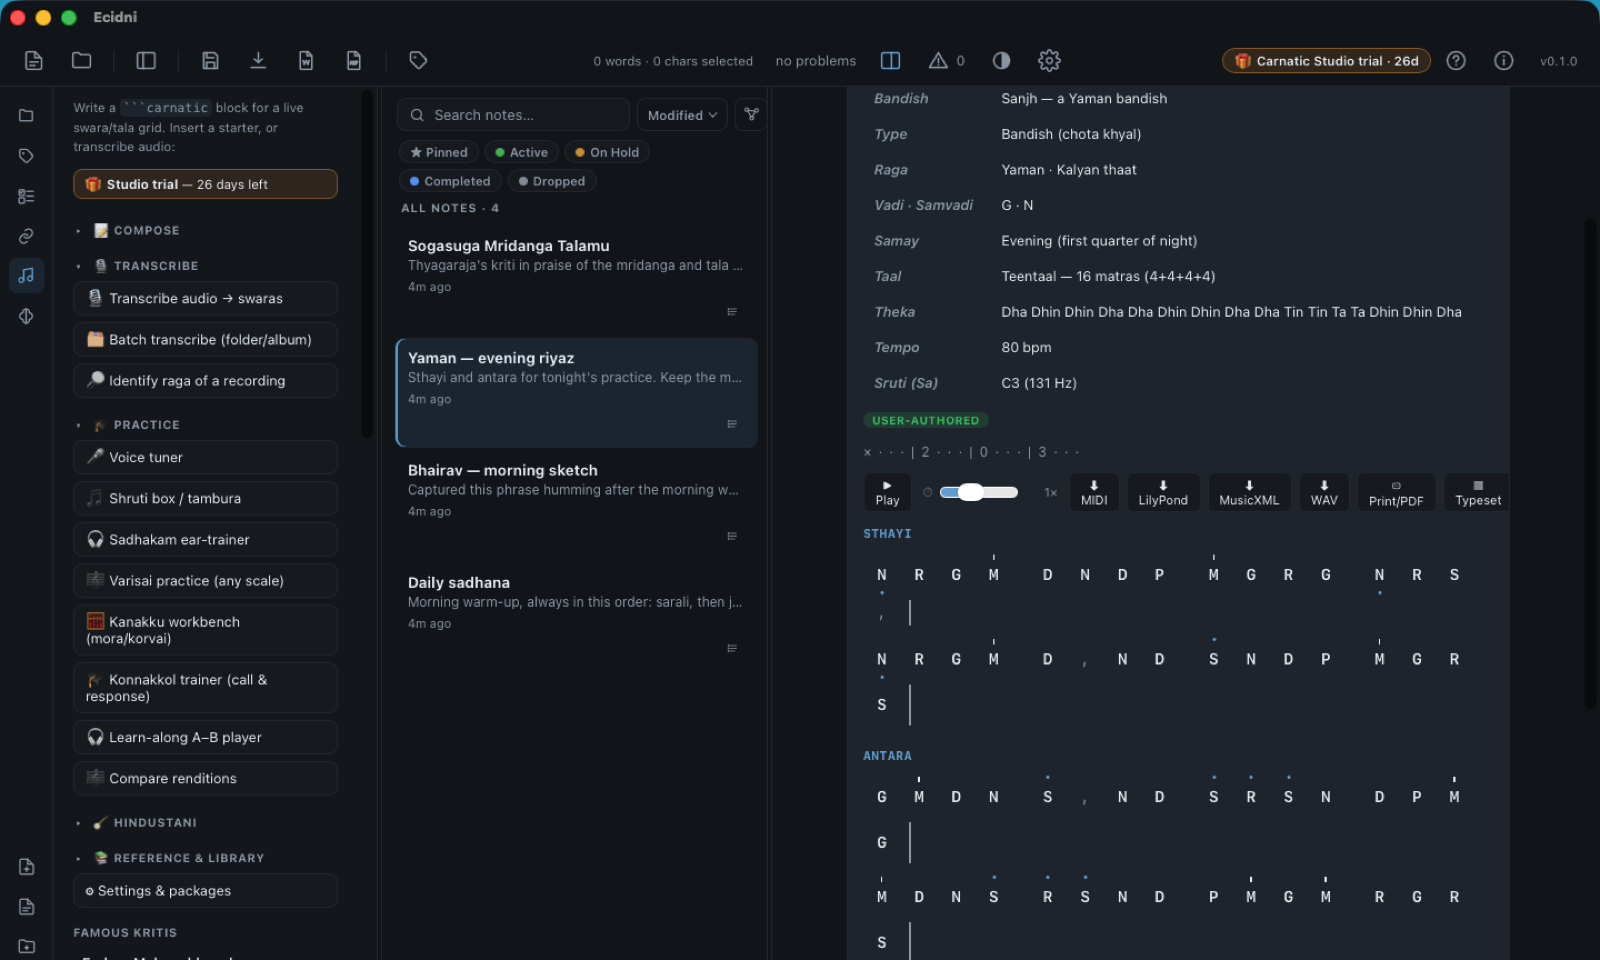Click the menu icon on Daily sadhana note
This screenshot has width=1600, height=960.
click(732, 648)
